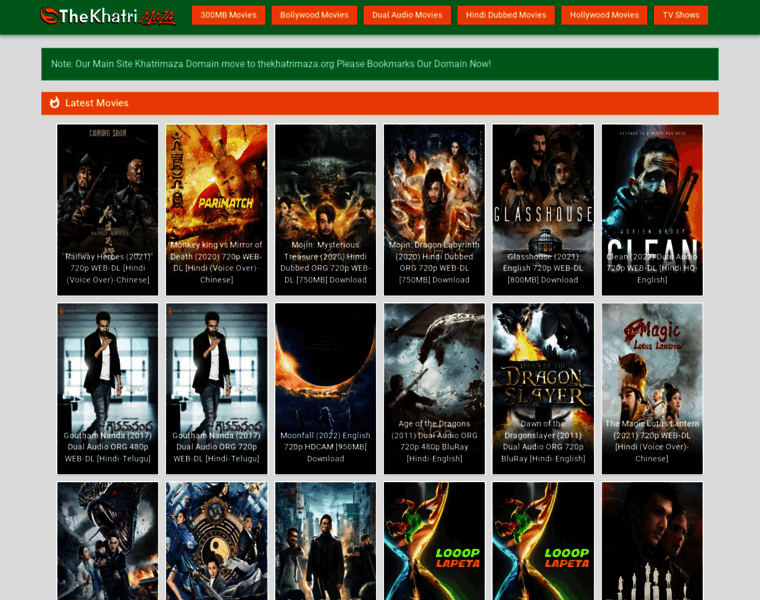Go to Dual Audio Movies

[407, 15]
